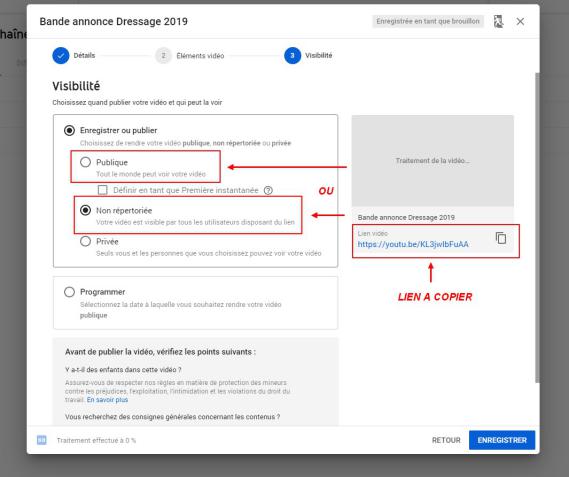The height and width of the screenshot is (477, 569).
Task: Select the Non répertoriée radio option
Action: pos(85,210)
